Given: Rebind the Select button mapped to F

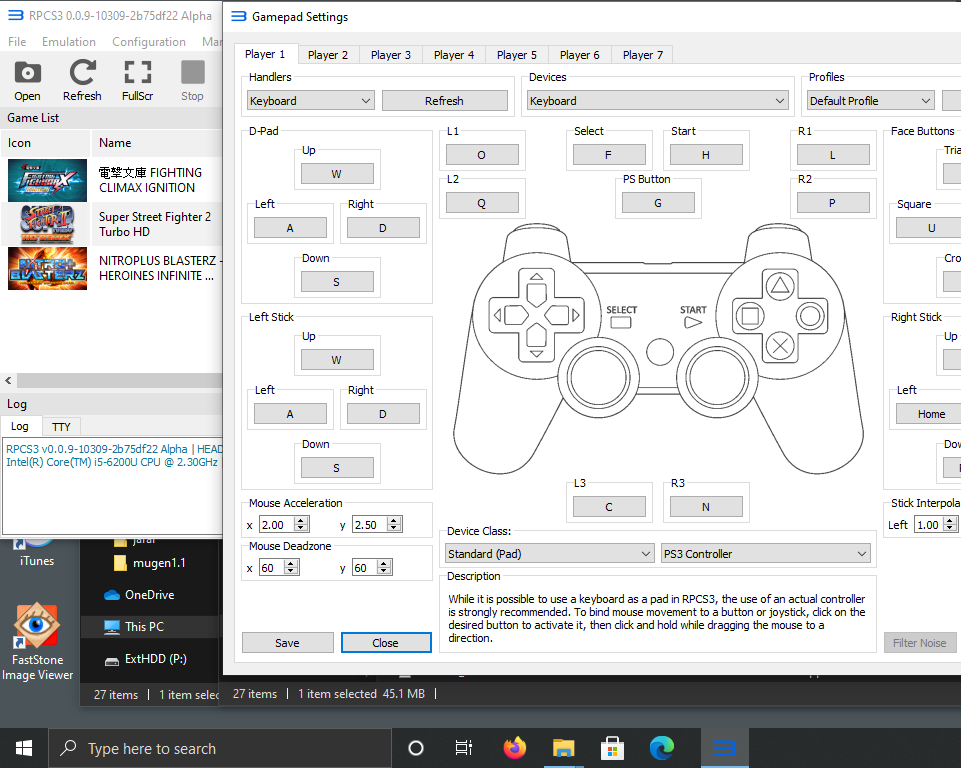Looking at the screenshot, I should tap(609, 154).
